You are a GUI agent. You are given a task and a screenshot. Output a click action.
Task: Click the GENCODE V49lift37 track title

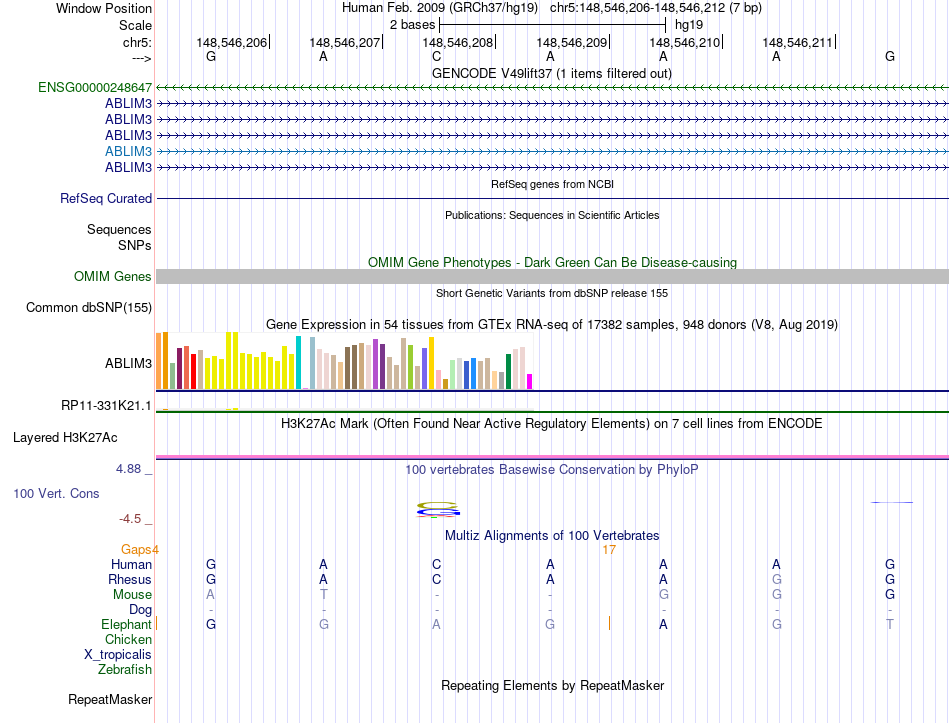coord(552,74)
